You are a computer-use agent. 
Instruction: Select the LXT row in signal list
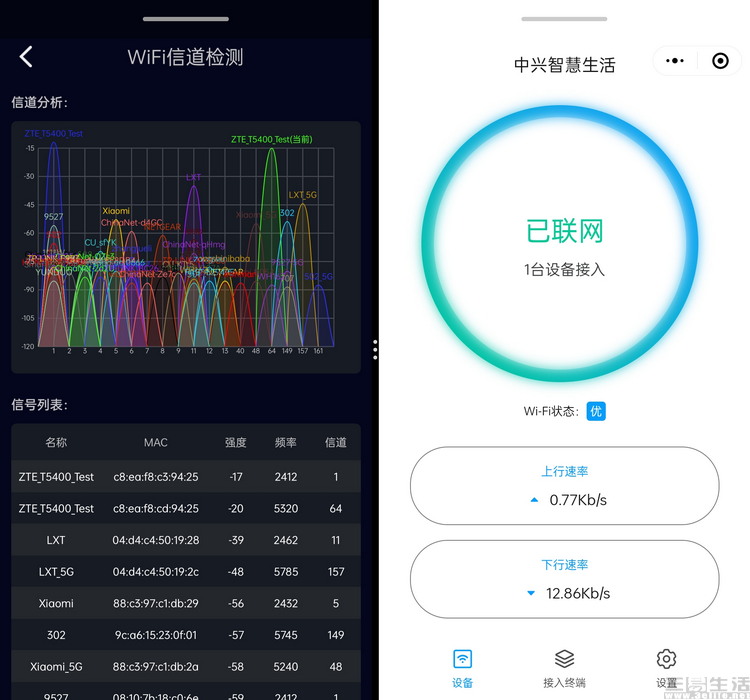point(186,540)
